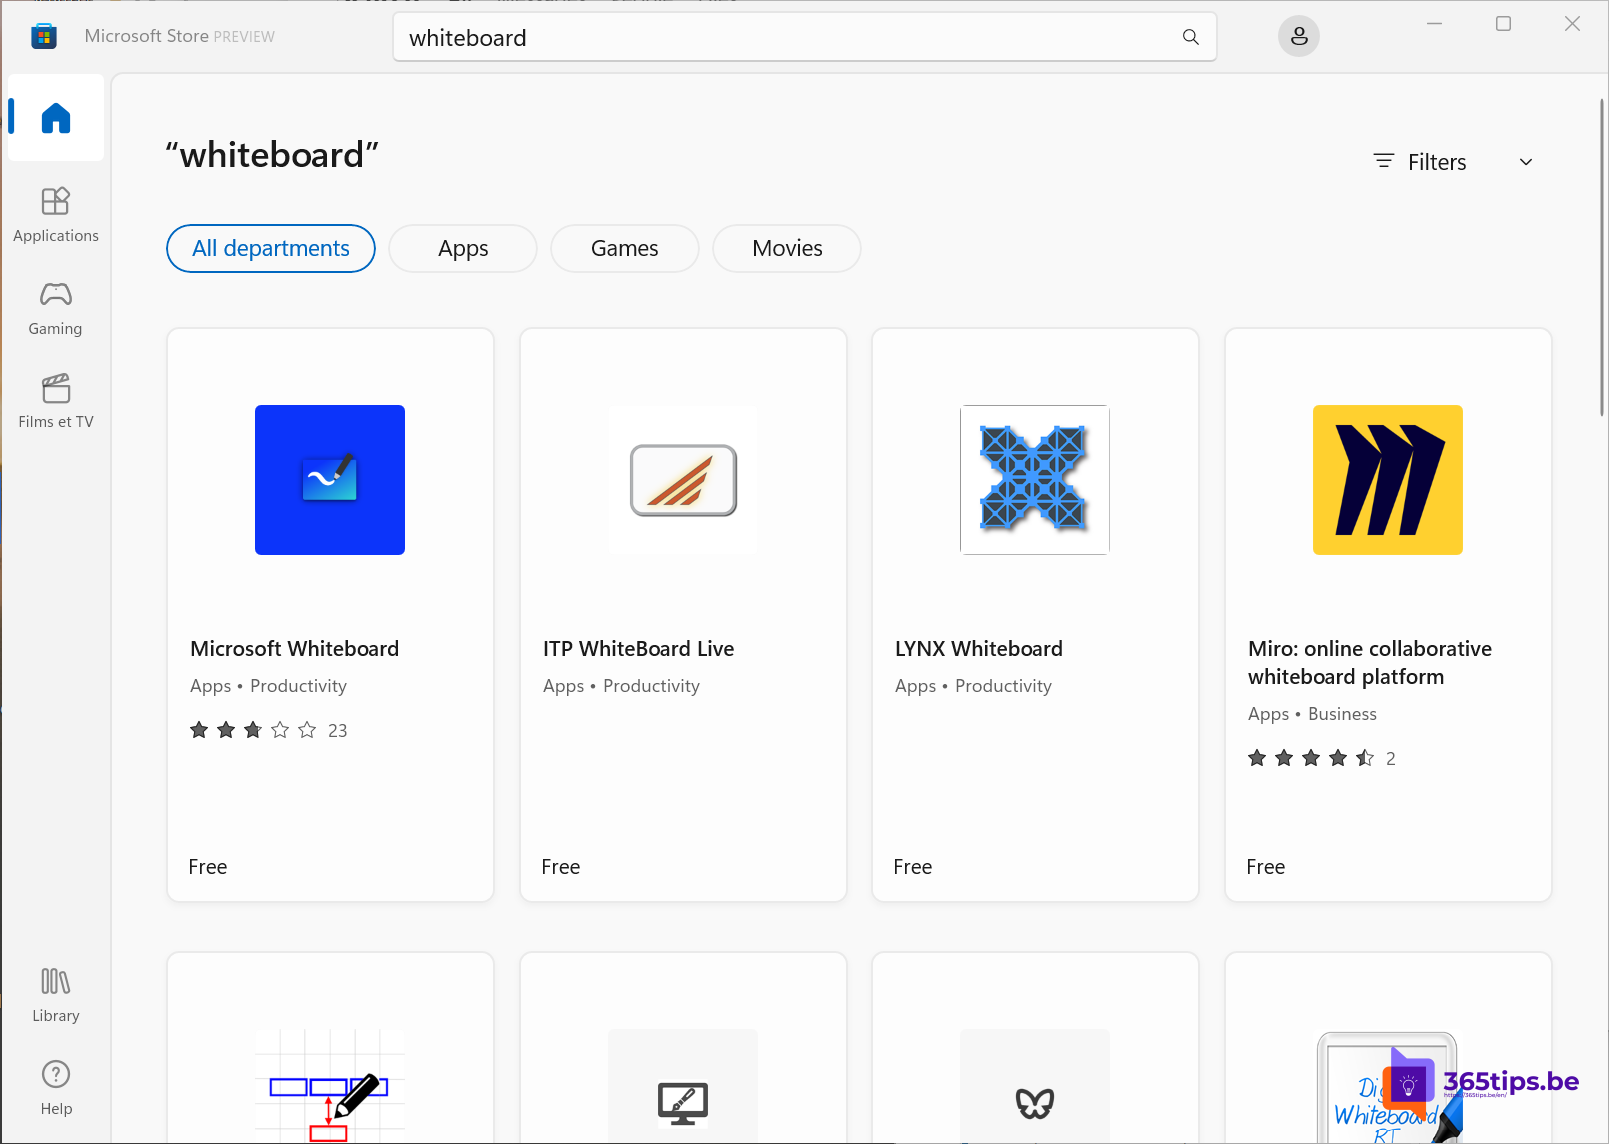The width and height of the screenshot is (1609, 1144).
Task: Open the LYNX Whiteboard app thumbnail
Action: point(1034,480)
